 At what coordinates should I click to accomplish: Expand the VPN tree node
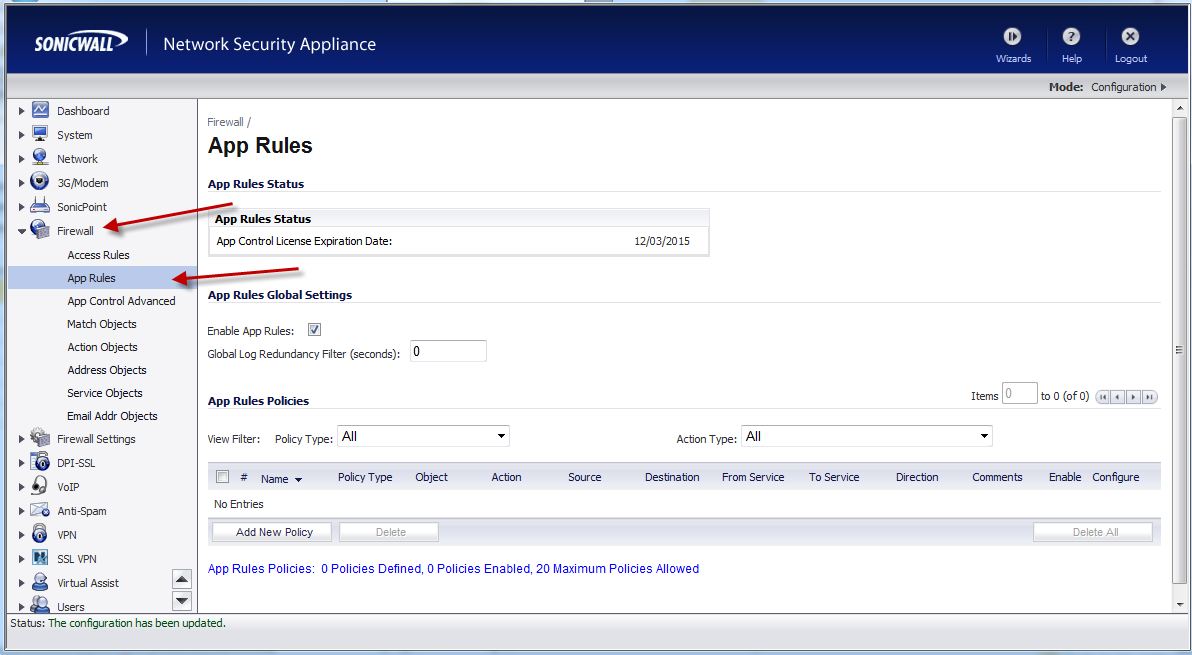[x=21, y=536]
